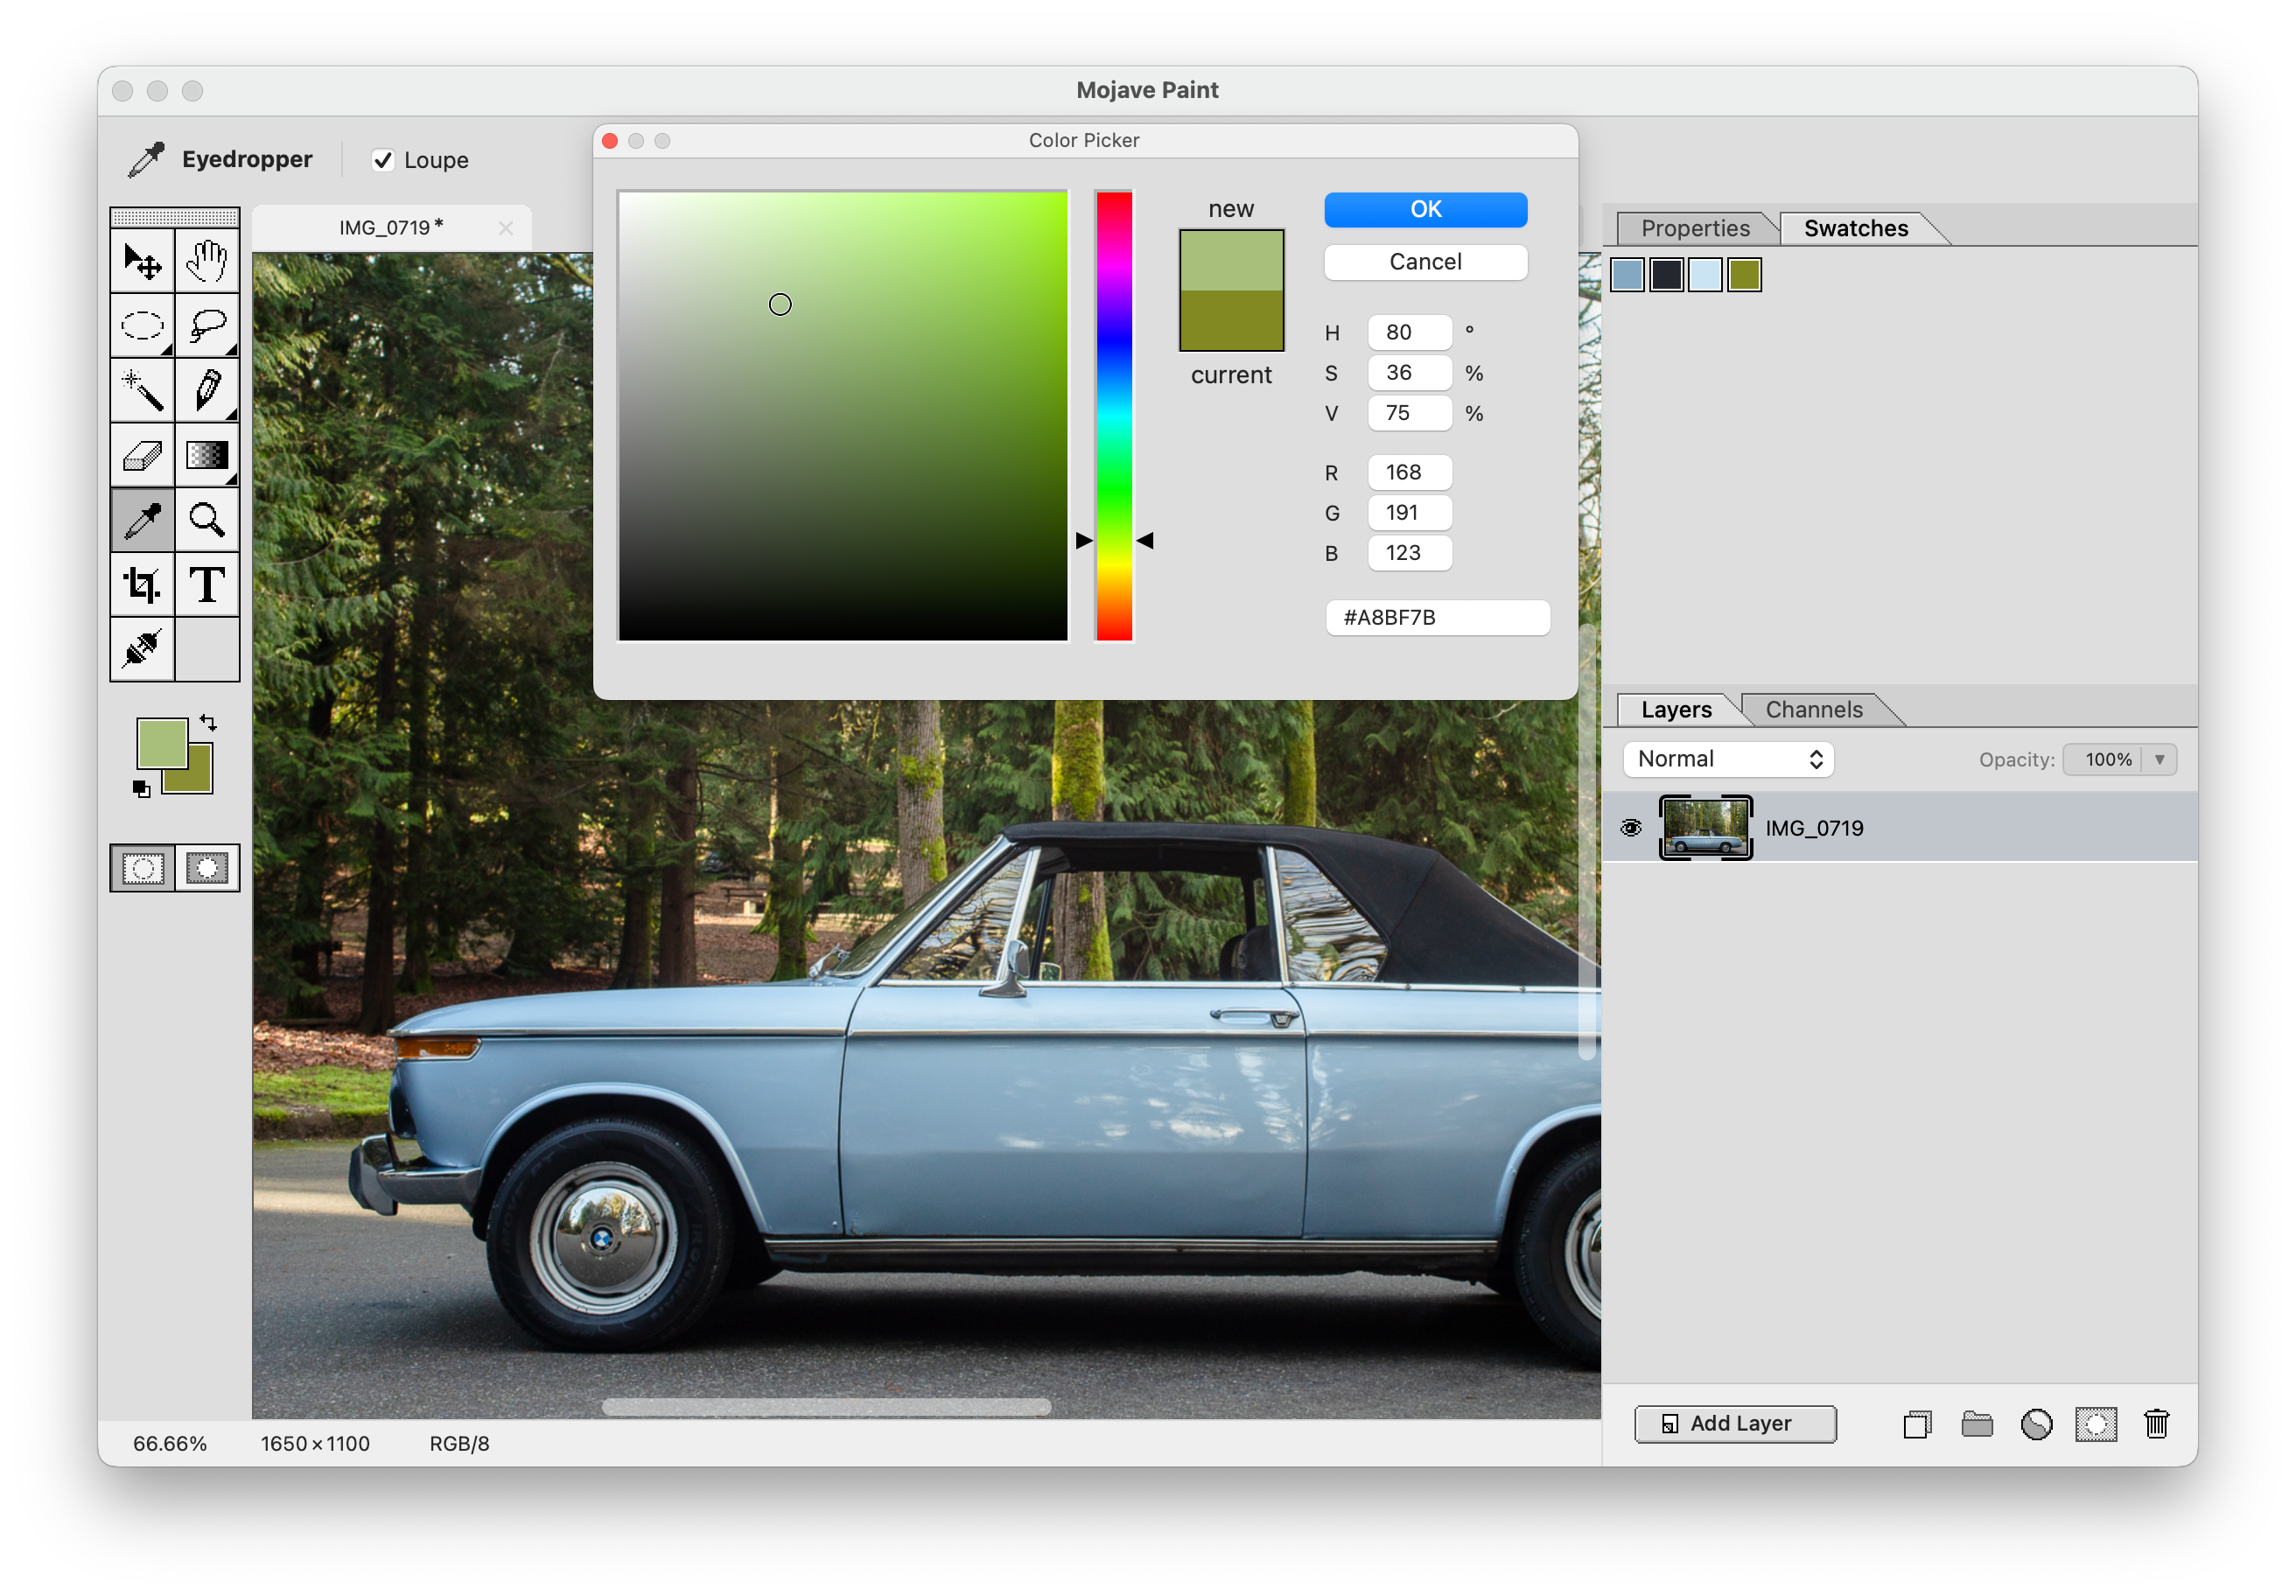Click the Blue value field
Screen dimensions: 2296x1596
(x=1409, y=553)
